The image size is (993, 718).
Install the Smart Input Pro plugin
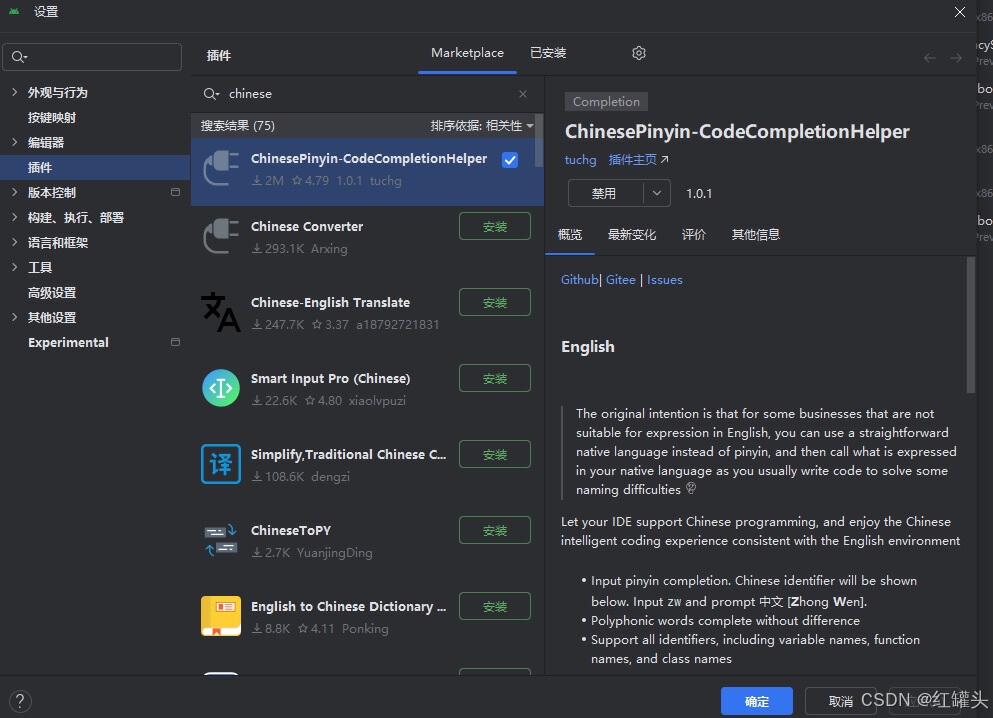coord(495,379)
